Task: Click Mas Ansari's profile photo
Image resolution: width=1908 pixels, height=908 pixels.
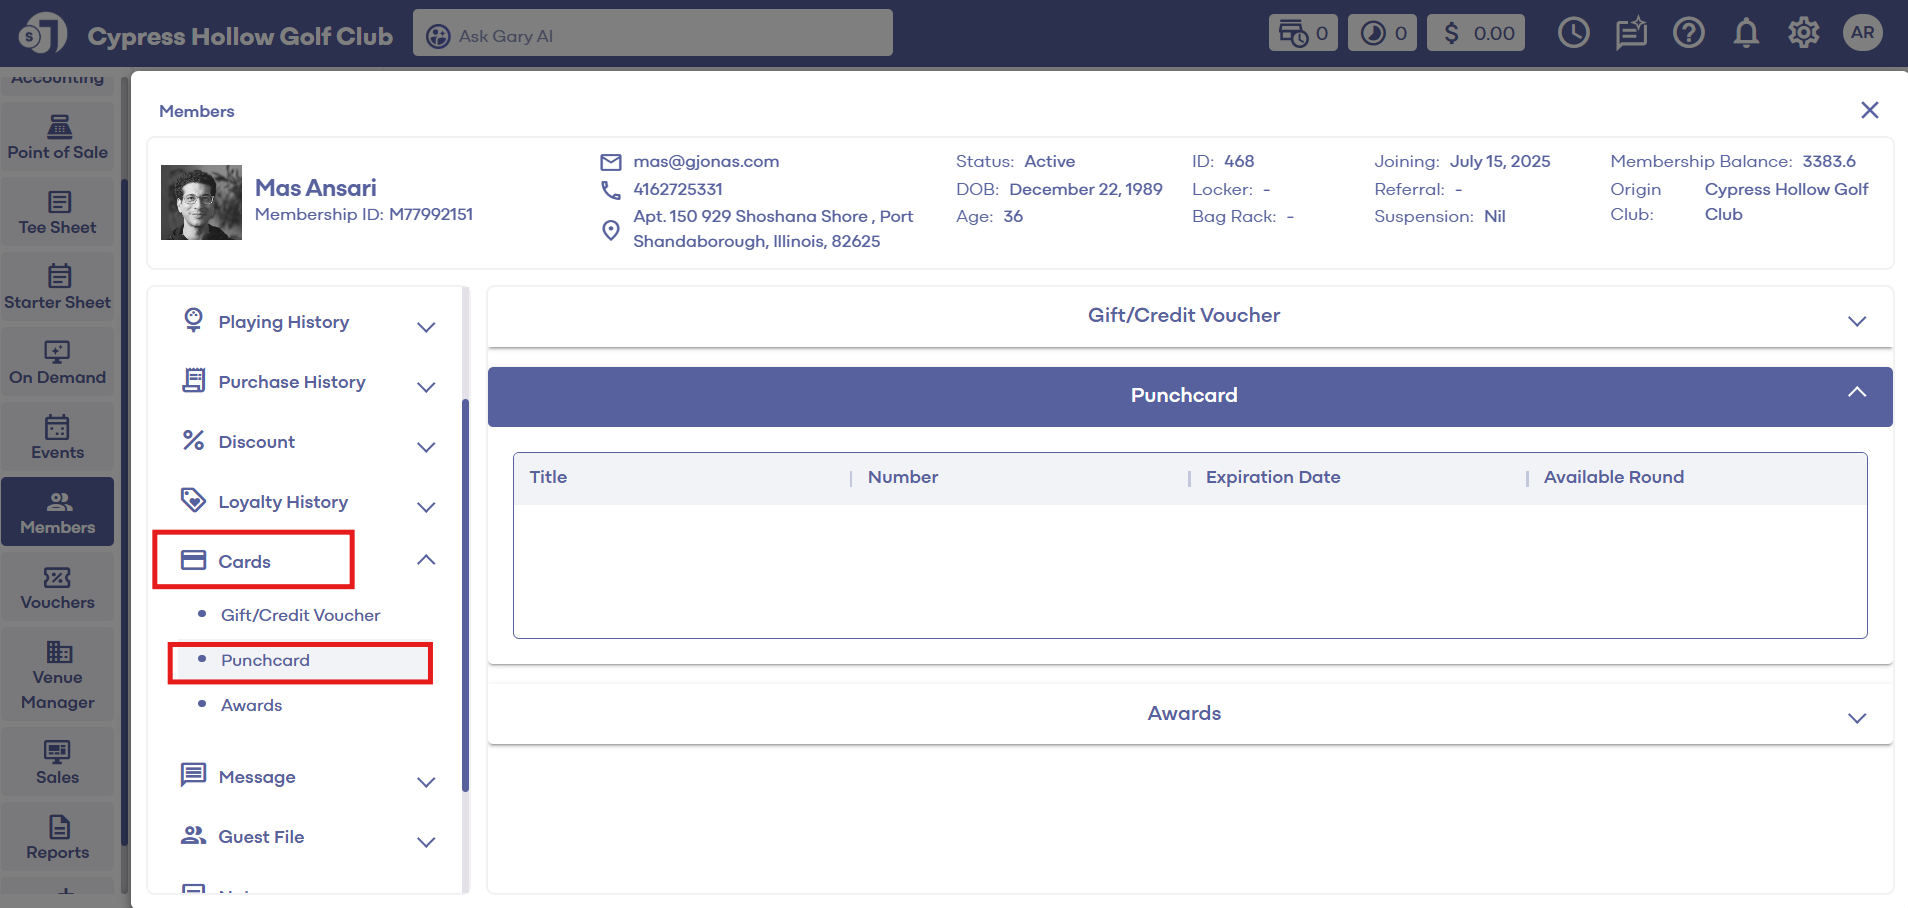Action: tap(201, 202)
